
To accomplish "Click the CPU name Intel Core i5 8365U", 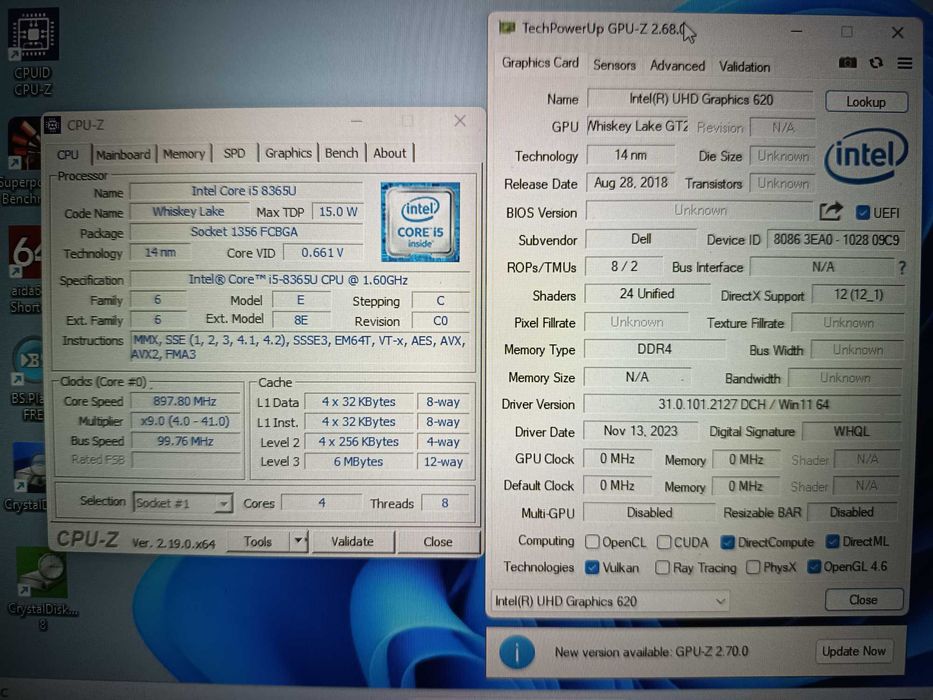I will pyautogui.click(x=244, y=190).
